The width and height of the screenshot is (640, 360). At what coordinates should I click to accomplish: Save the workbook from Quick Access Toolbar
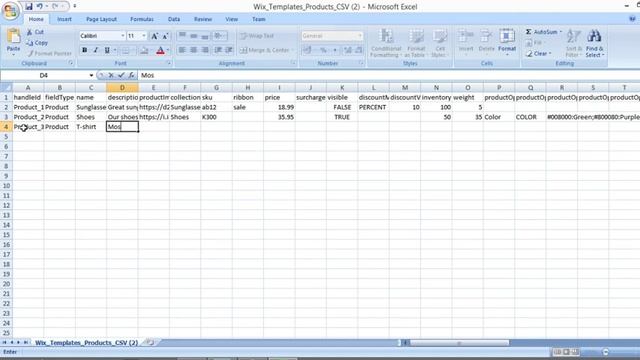pyautogui.click(x=29, y=6)
